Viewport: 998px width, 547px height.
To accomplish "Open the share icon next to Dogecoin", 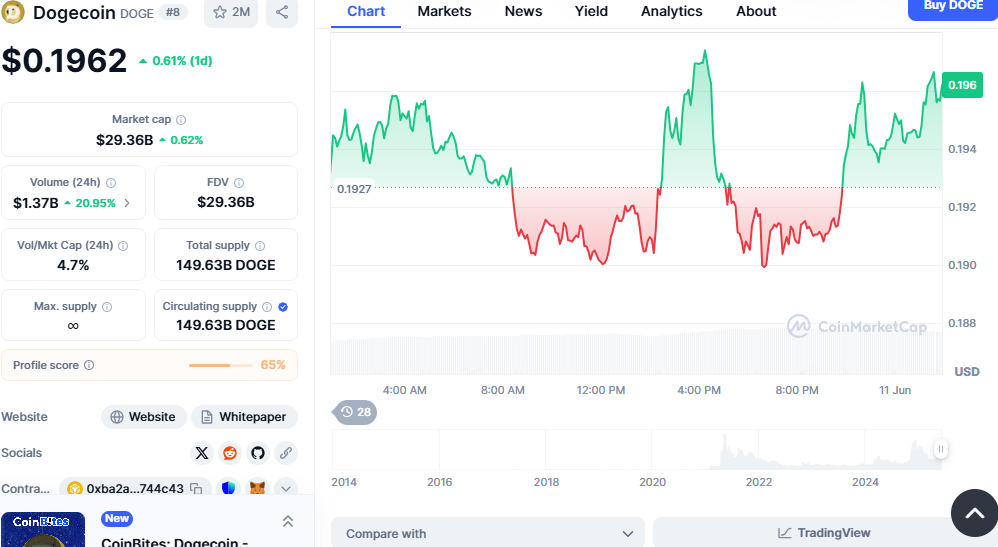I will (282, 12).
